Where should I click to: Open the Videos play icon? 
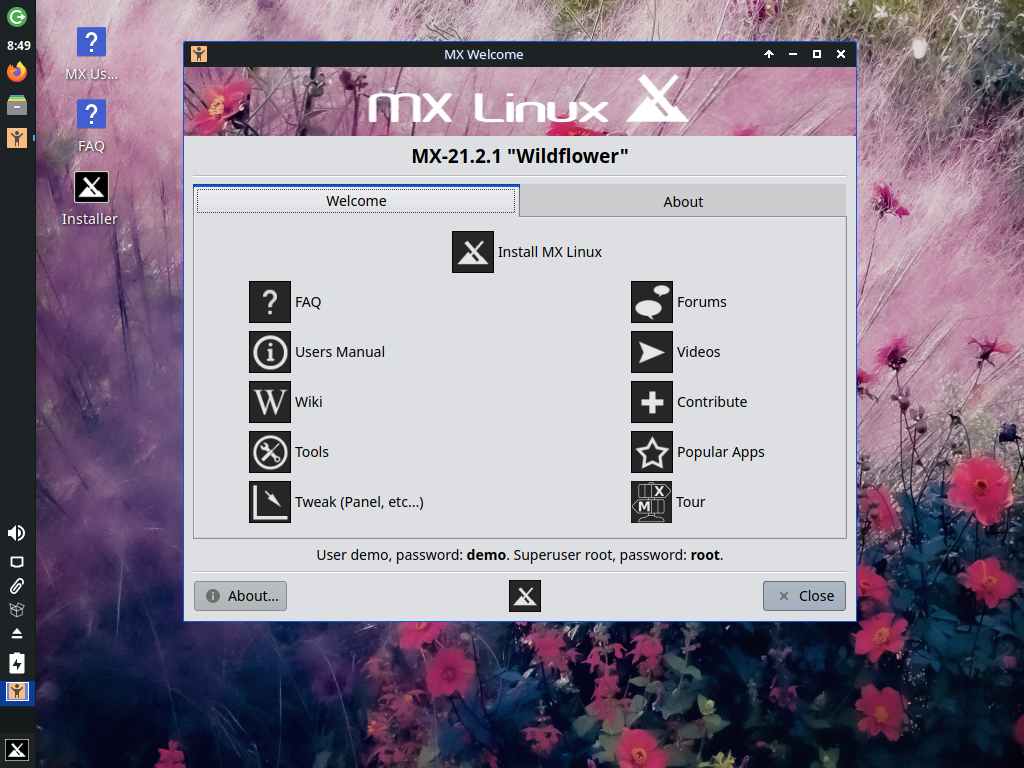point(652,352)
